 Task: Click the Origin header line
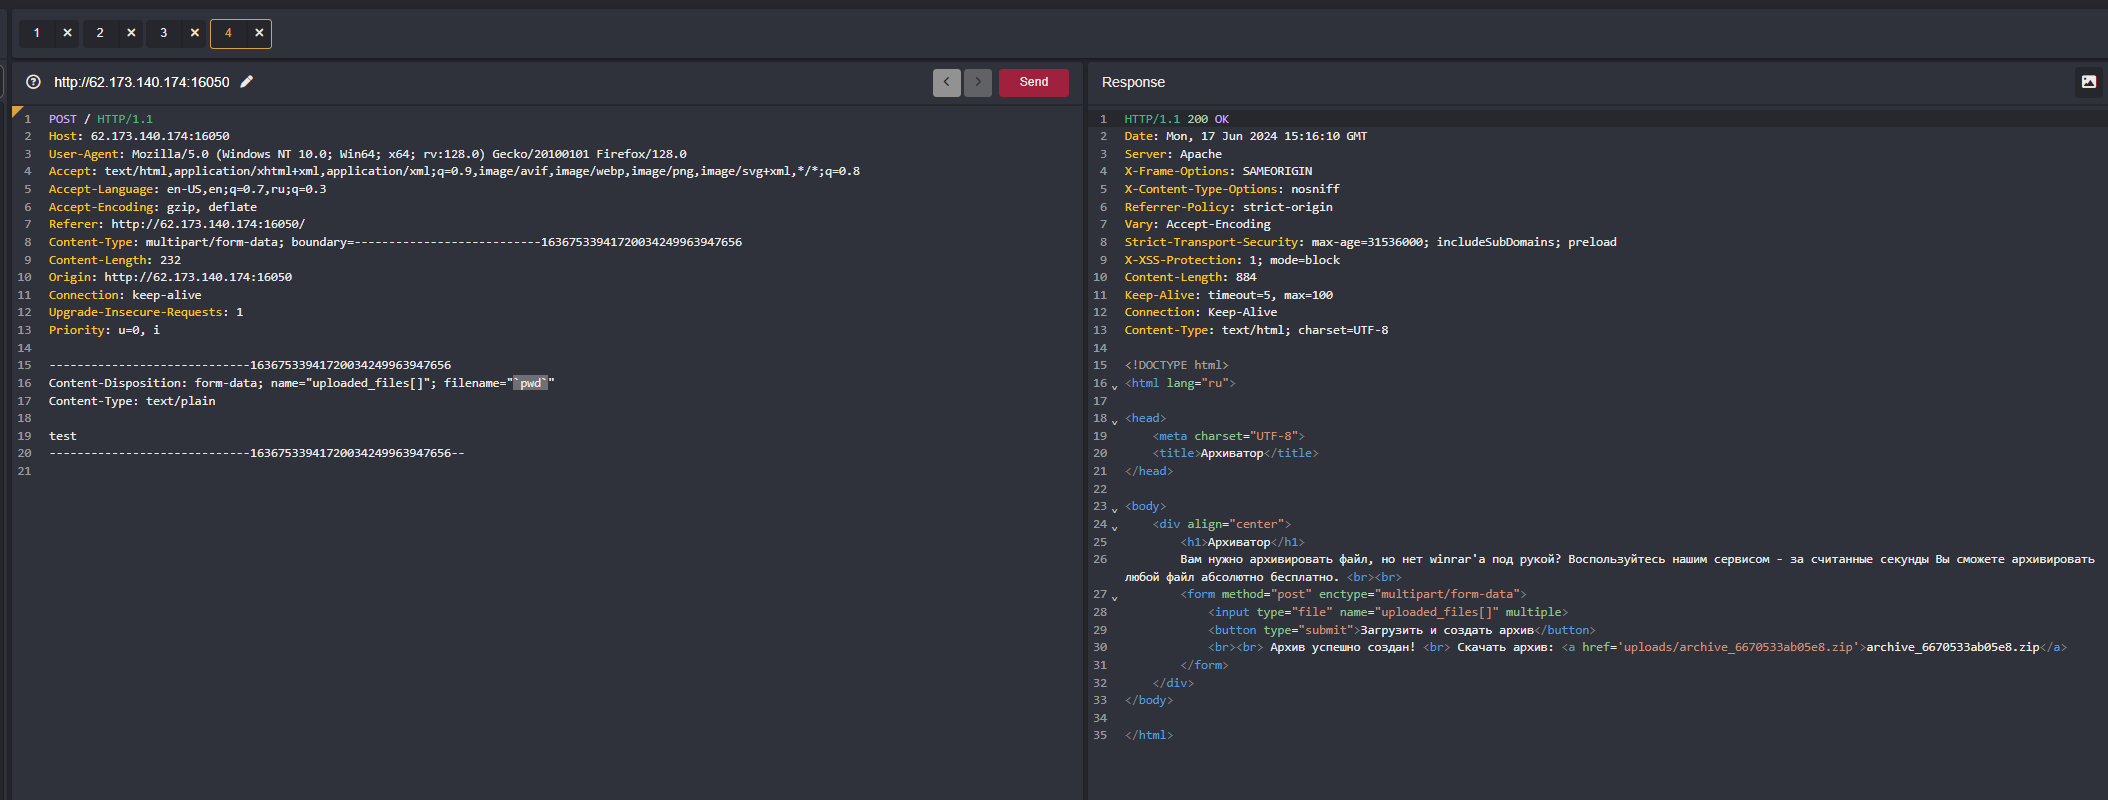point(170,277)
